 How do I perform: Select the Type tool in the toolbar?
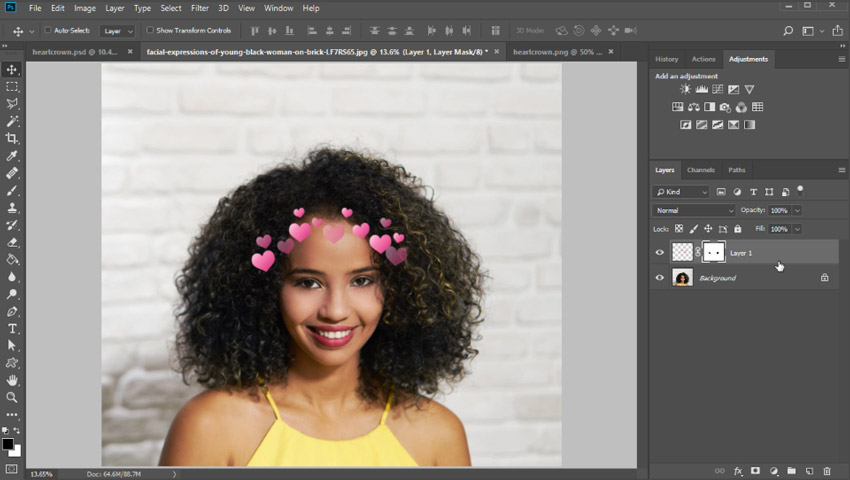[12, 328]
